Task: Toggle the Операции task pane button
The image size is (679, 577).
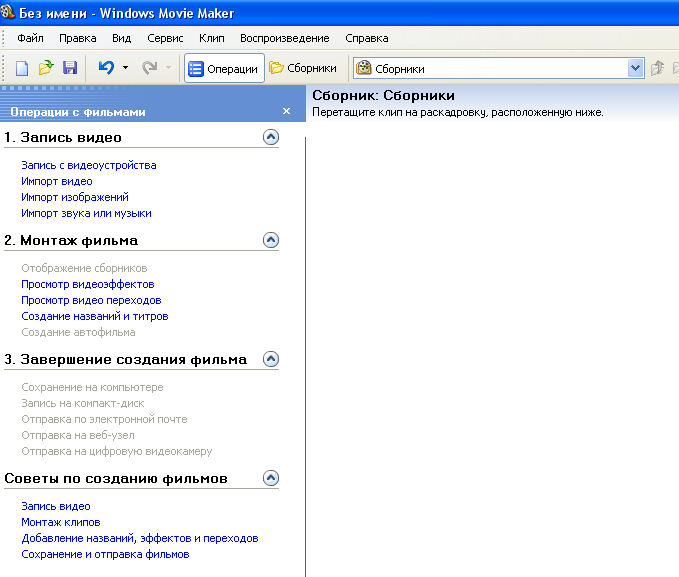Action: (x=224, y=68)
